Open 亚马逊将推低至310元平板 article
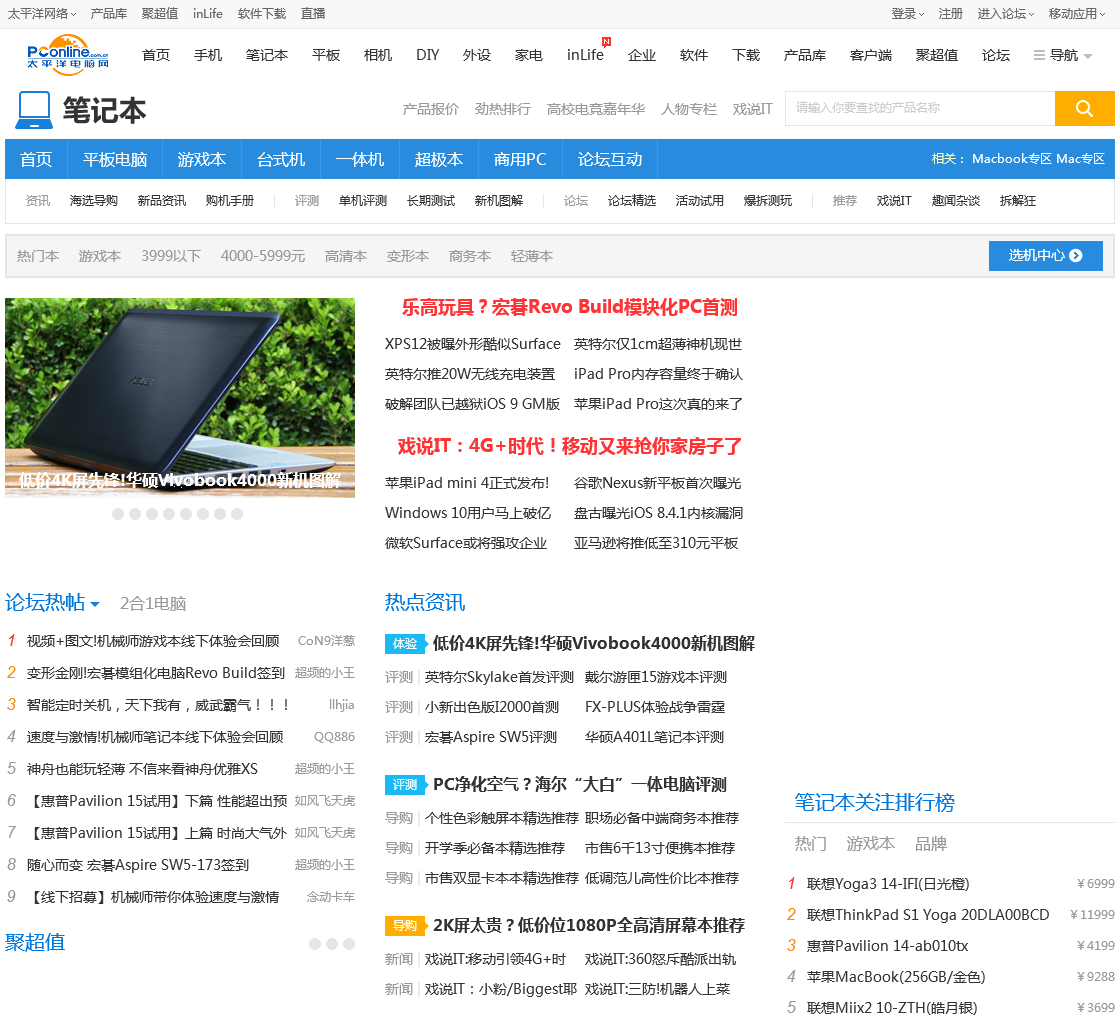1120x1018 pixels. [656, 544]
